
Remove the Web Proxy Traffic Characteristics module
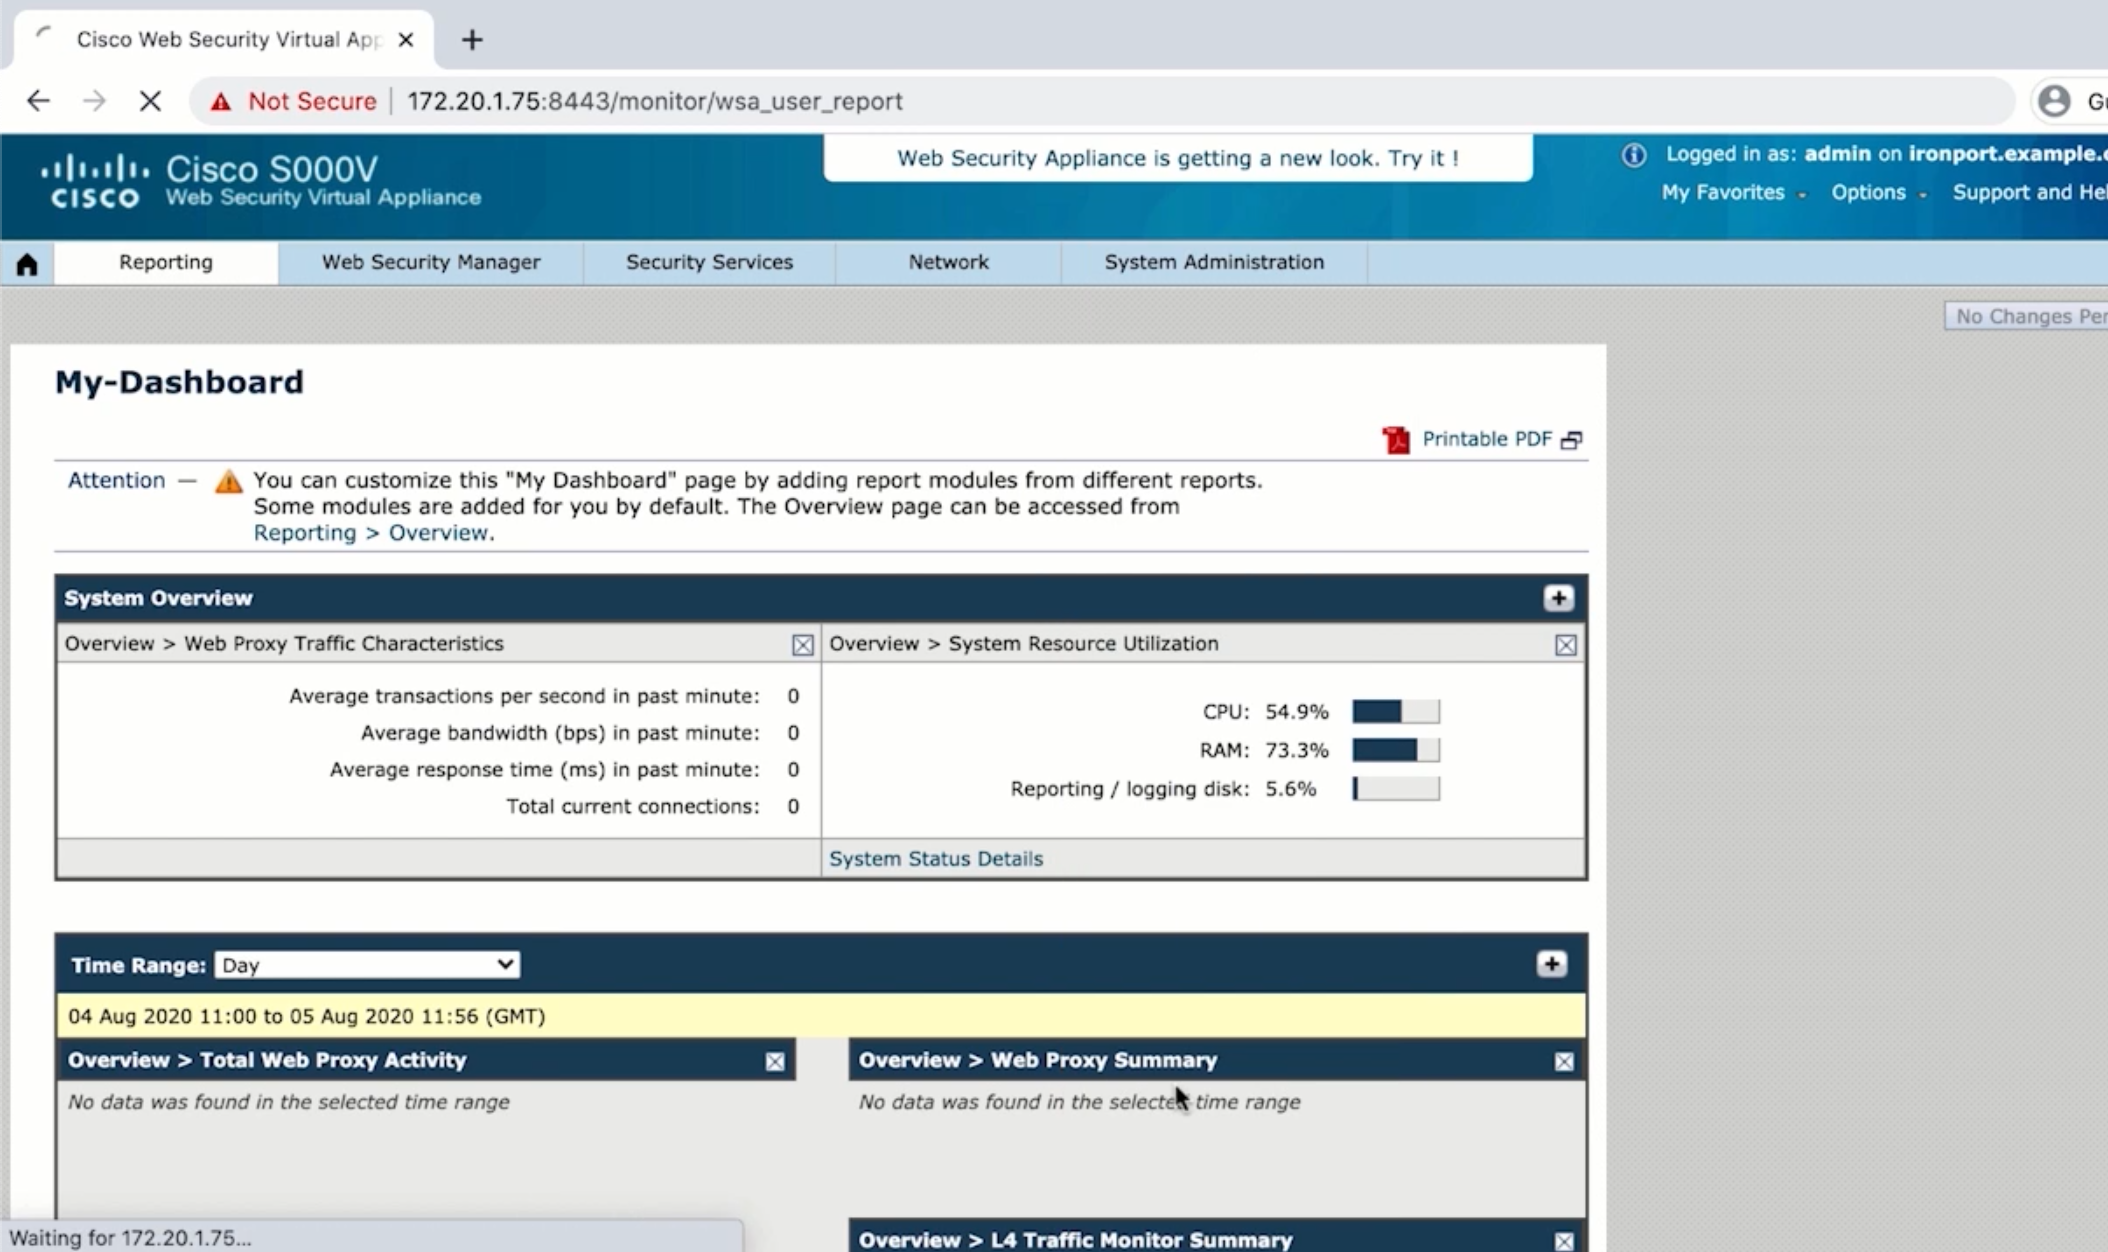[x=802, y=645]
